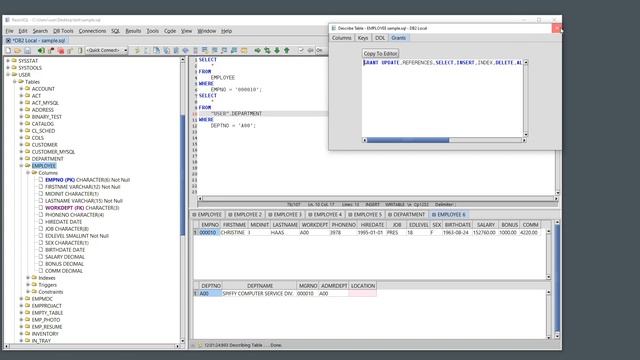The image size is (640, 360).
Task: Click the column icon beside SALARY DECIMAL
Action: 40,257
